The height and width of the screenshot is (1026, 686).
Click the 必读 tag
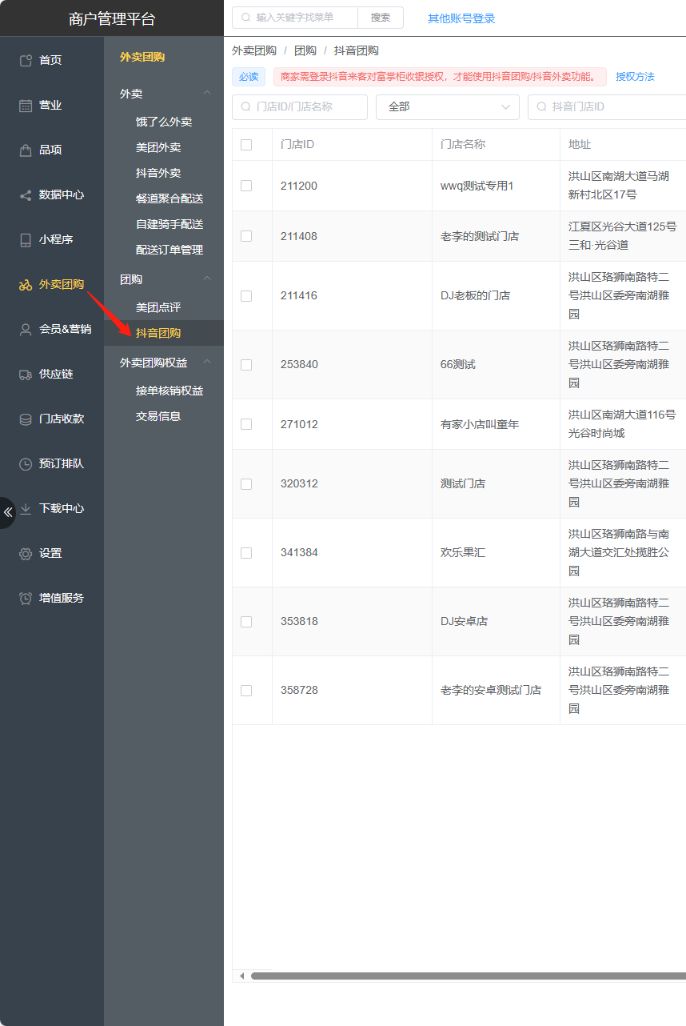click(249, 77)
